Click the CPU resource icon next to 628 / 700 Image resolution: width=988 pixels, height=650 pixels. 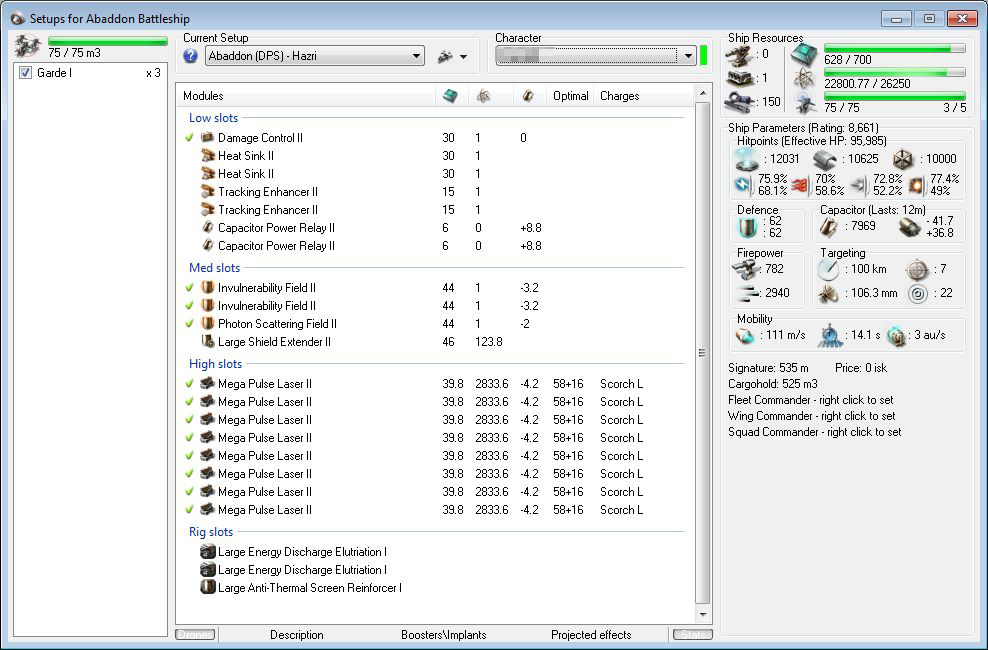point(805,55)
